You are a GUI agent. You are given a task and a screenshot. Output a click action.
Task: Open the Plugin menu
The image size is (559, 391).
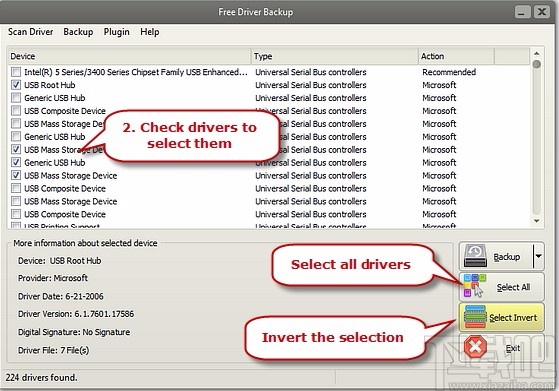(x=117, y=32)
